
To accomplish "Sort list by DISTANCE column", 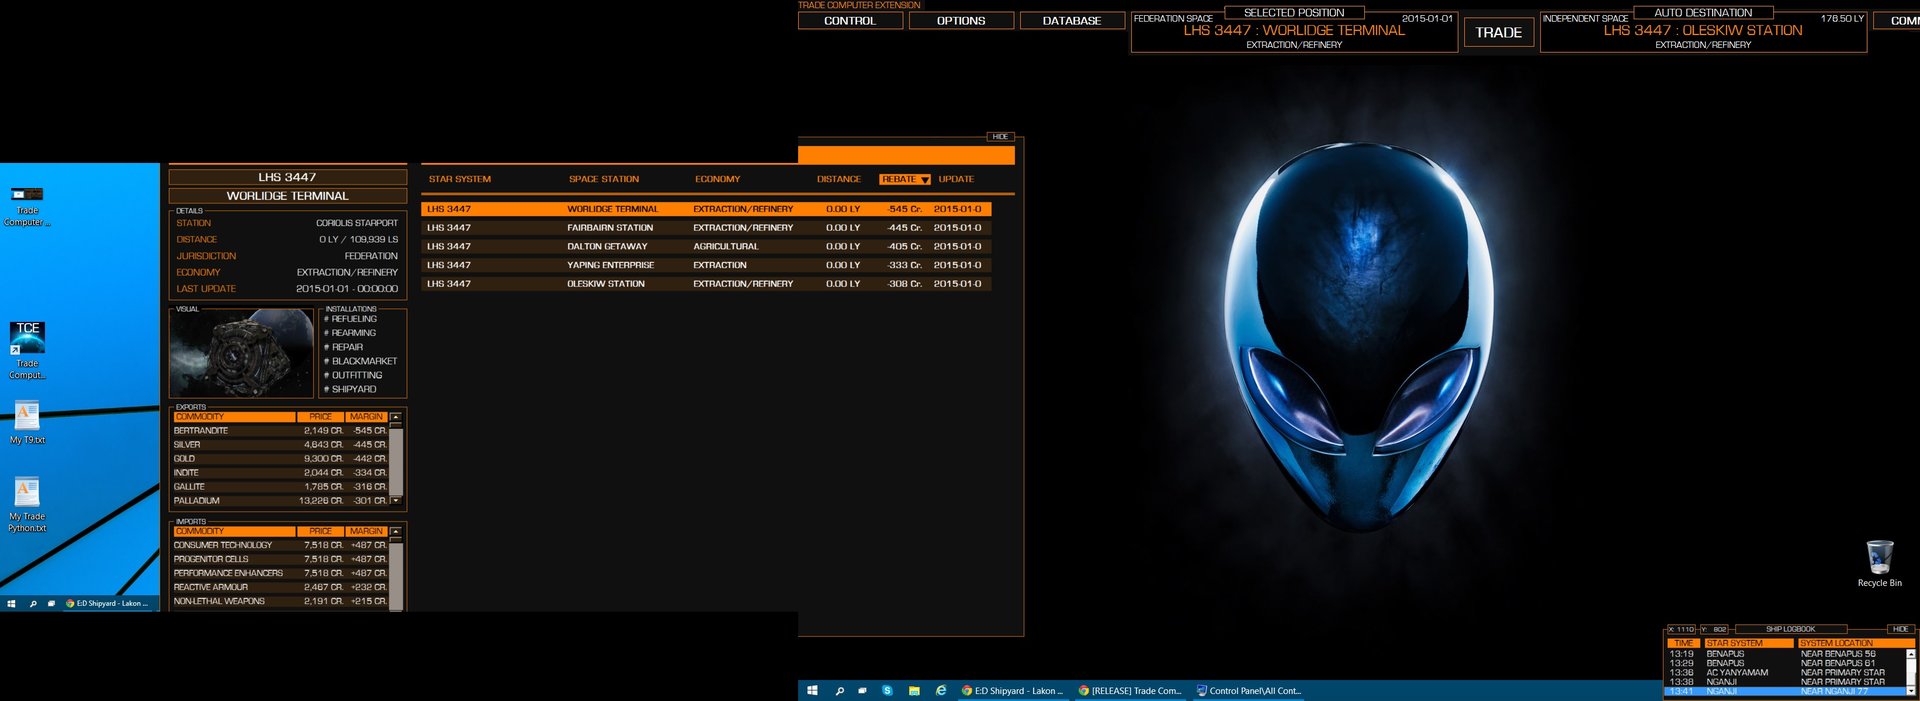I will (x=839, y=179).
